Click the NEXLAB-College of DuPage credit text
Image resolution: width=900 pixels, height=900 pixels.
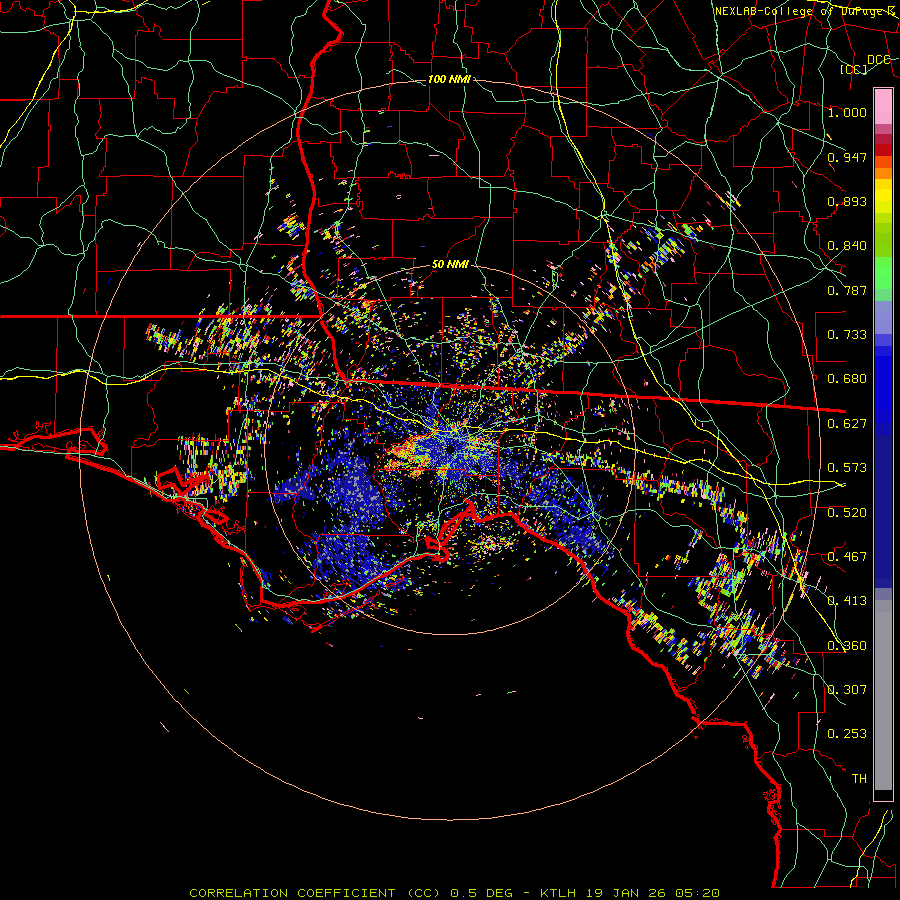[x=806, y=11]
